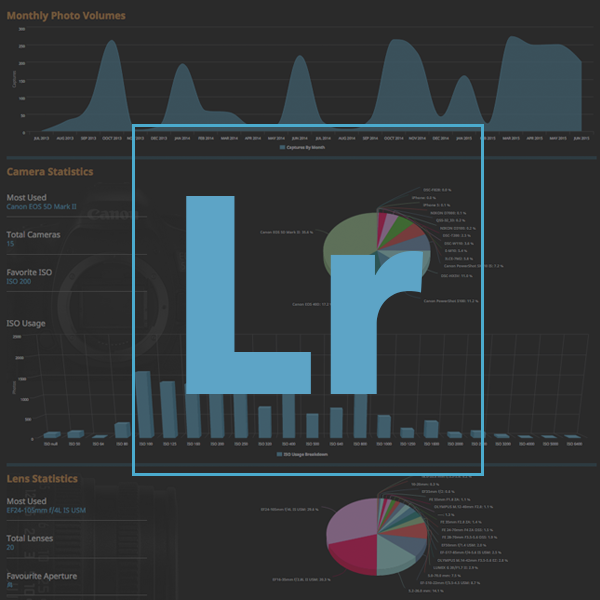Click the Monthly Photo Volumes heading
Image resolution: width=600 pixels, height=600 pixels.
66,16
